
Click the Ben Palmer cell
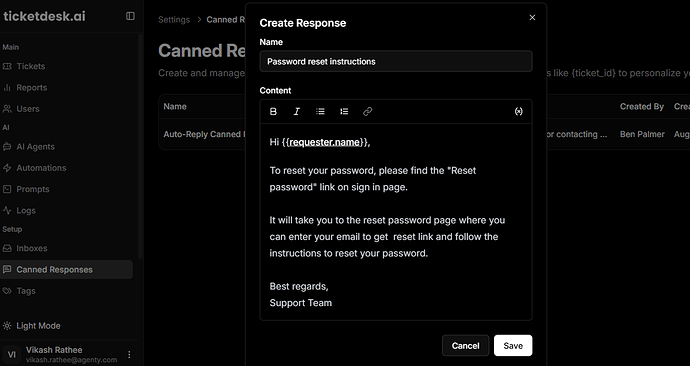tap(642, 135)
